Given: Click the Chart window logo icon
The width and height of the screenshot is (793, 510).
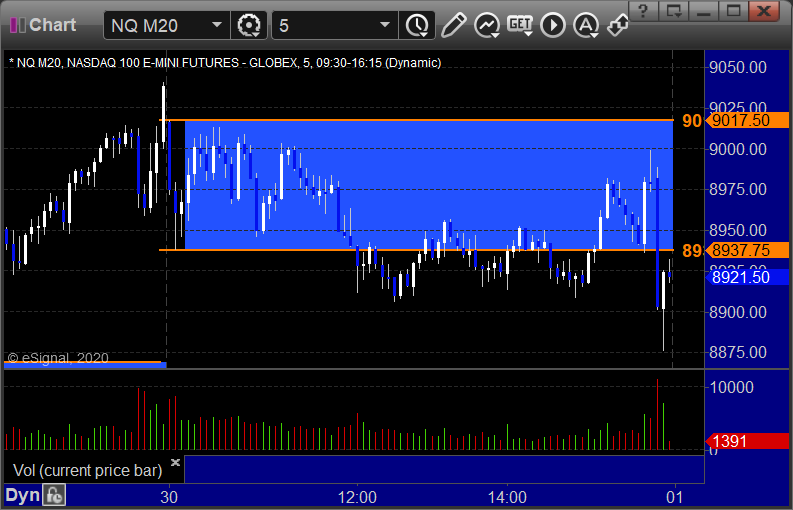Looking at the screenshot, I should [18, 25].
